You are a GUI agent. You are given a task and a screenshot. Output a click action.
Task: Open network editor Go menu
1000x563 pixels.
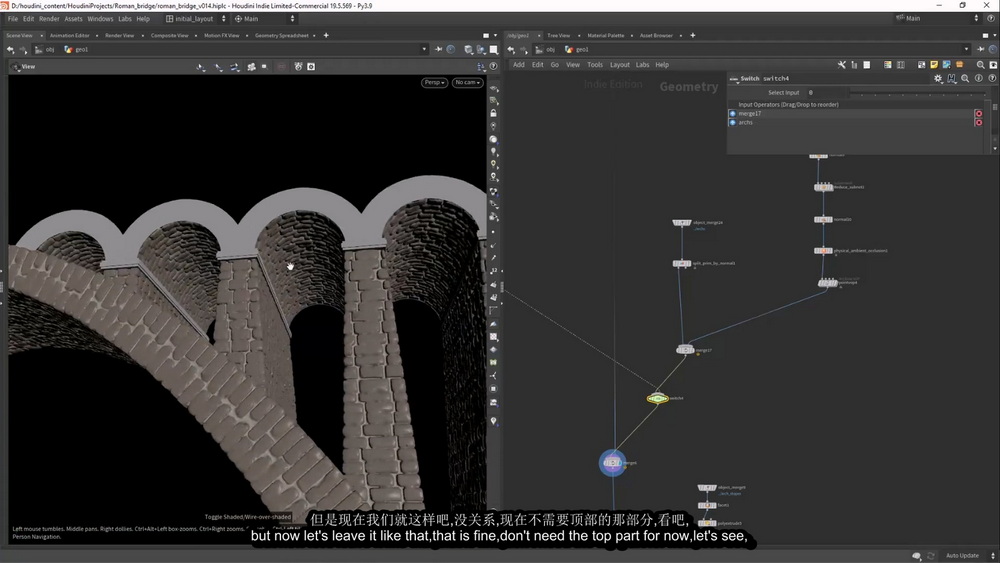tap(554, 64)
